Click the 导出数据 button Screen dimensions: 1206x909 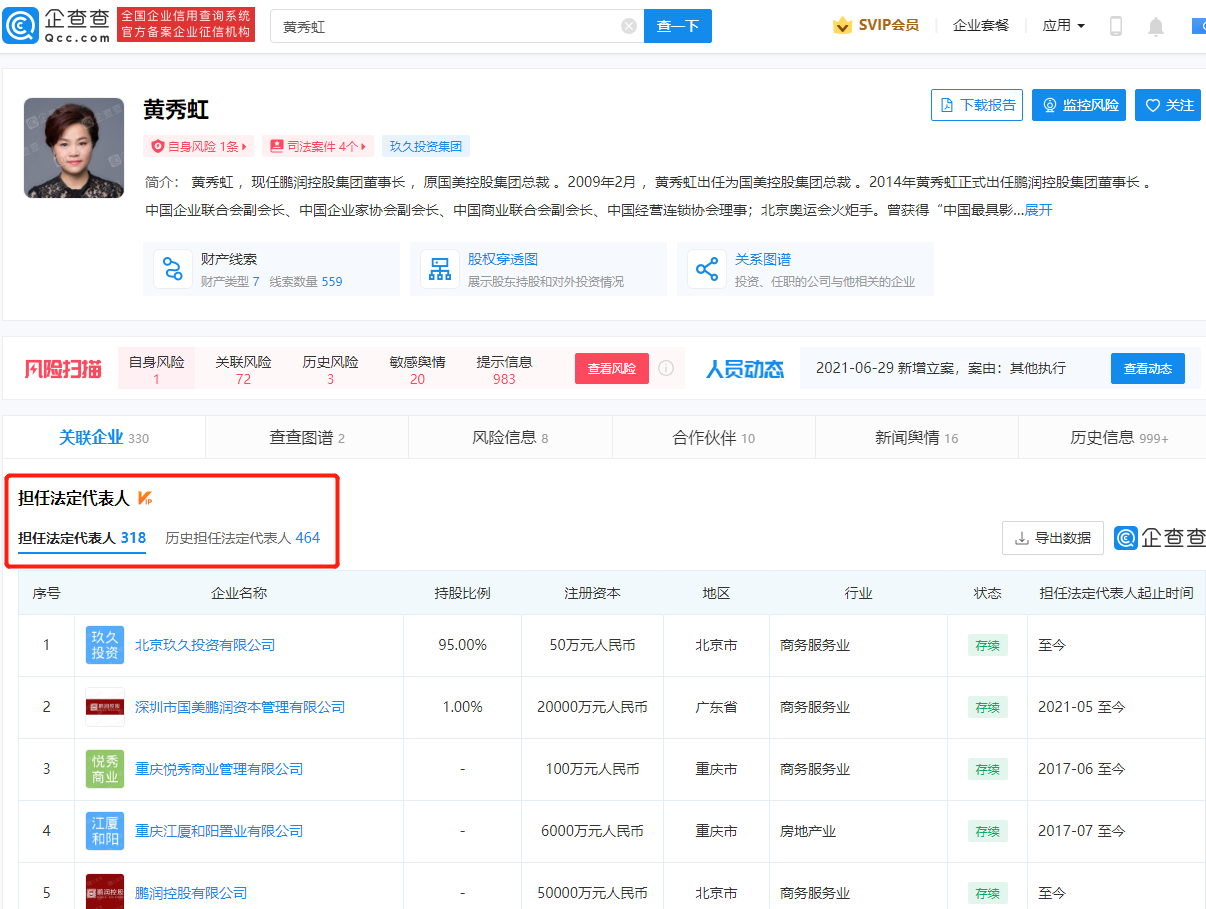pos(1053,538)
